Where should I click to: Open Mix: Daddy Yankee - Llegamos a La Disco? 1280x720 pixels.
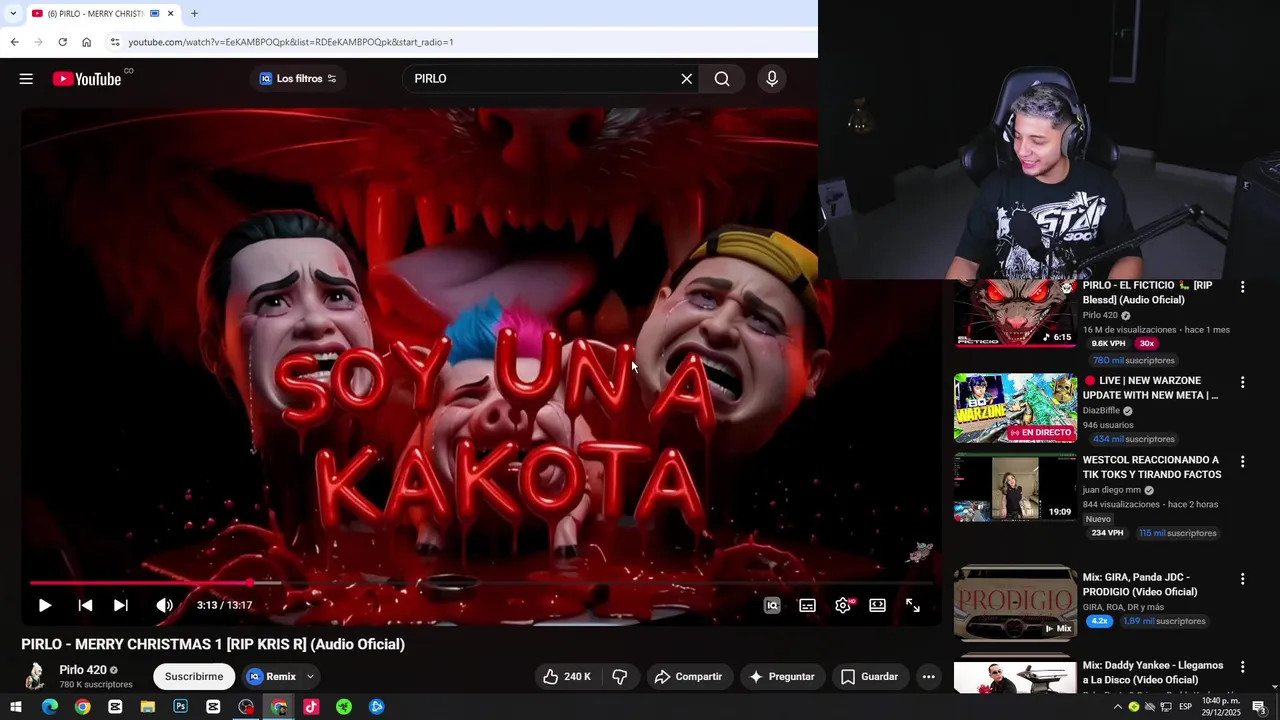pyautogui.click(x=1153, y=673)
